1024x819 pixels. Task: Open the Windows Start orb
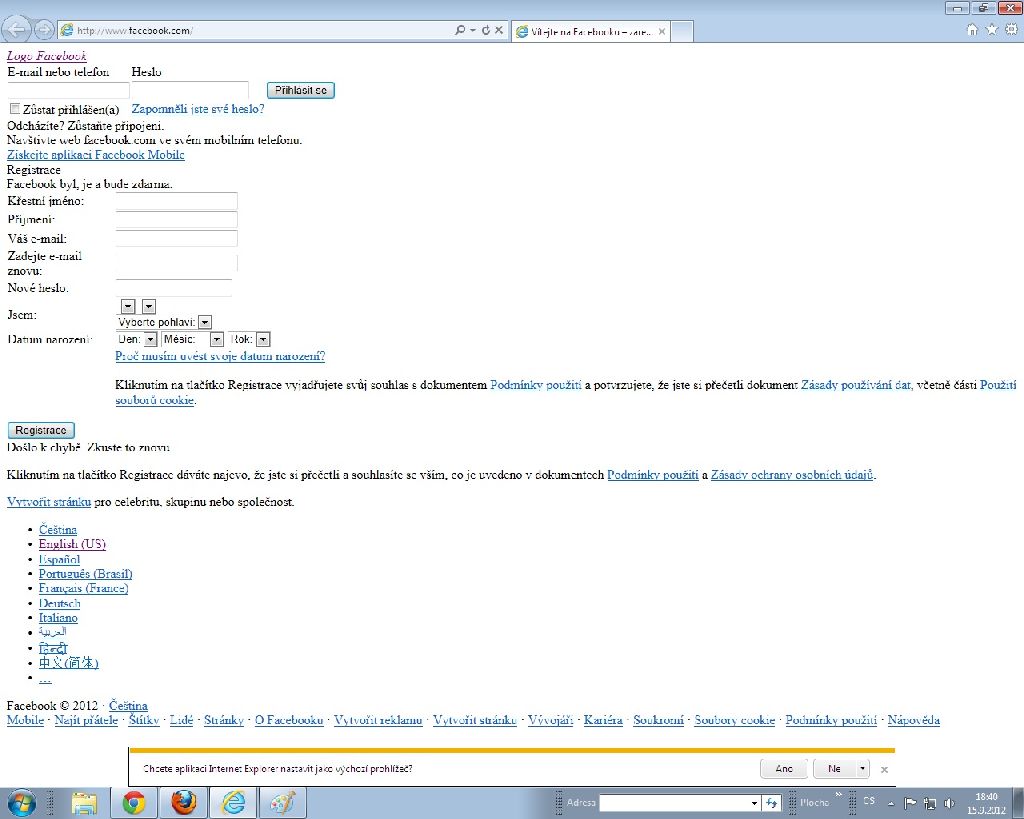pos(21,803)
